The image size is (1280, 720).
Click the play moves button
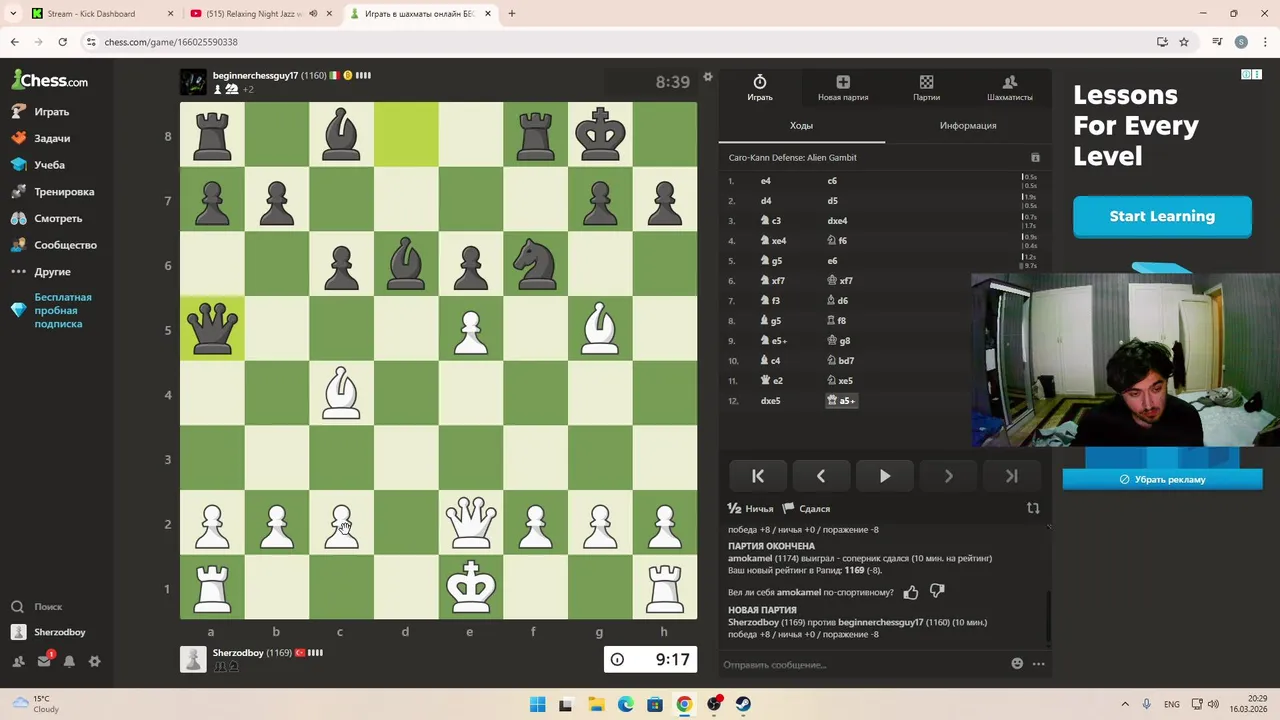pyautogui.click(x=885, y=477)
